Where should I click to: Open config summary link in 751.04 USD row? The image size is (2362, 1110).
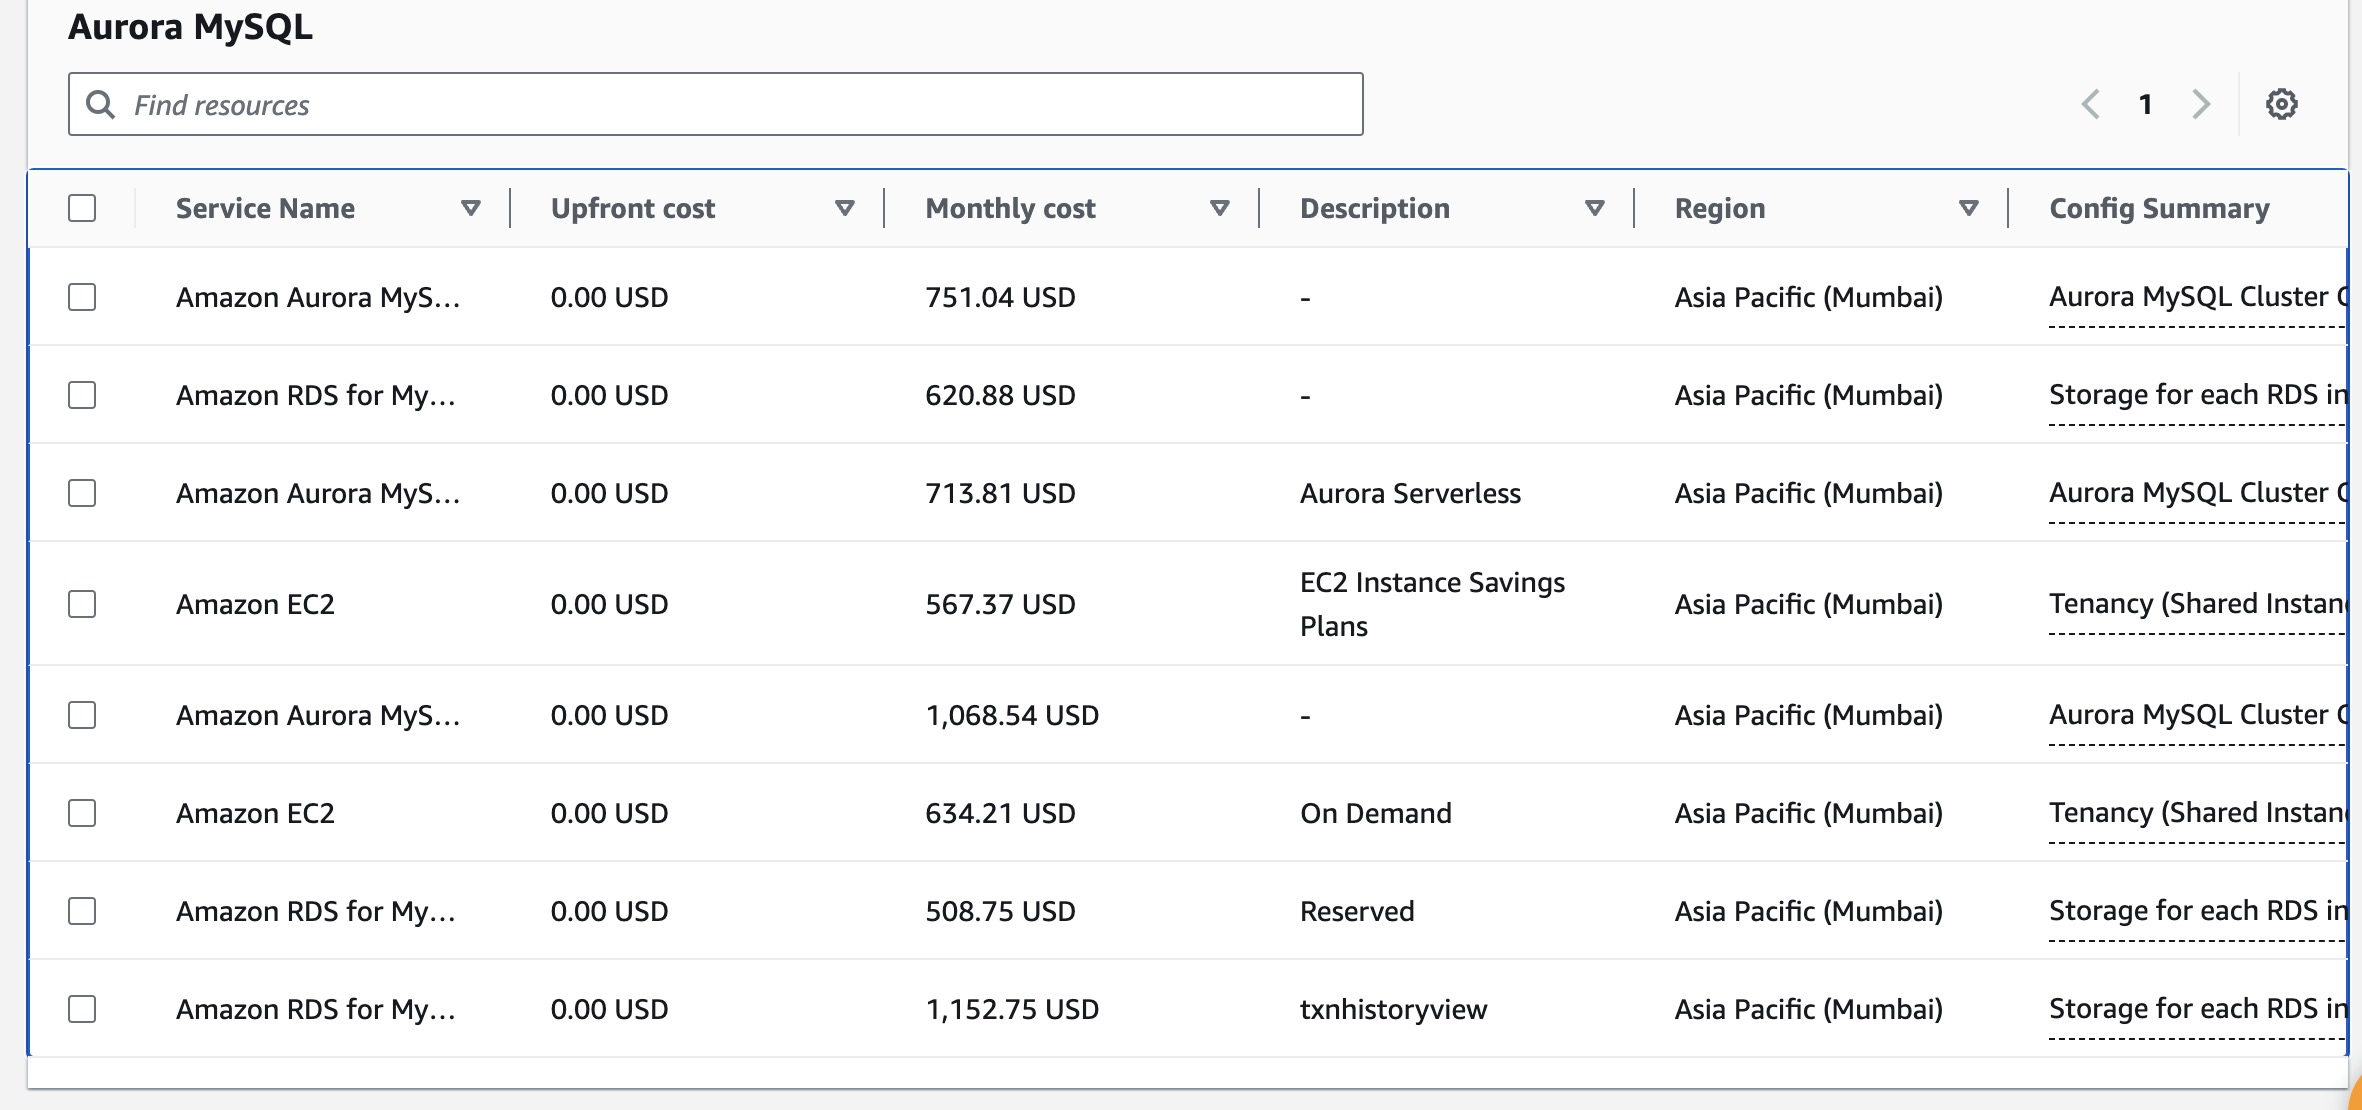click(x=2197, y=297)
